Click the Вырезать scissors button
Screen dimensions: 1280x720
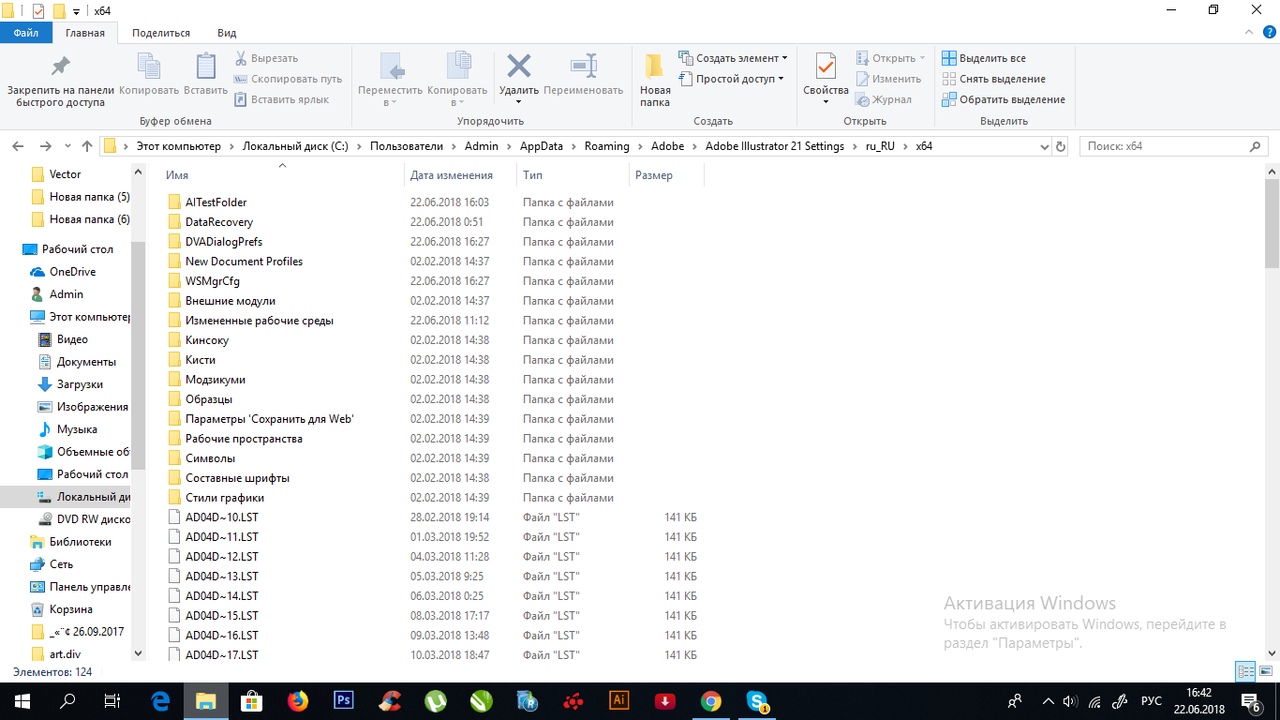pos(266,58)
